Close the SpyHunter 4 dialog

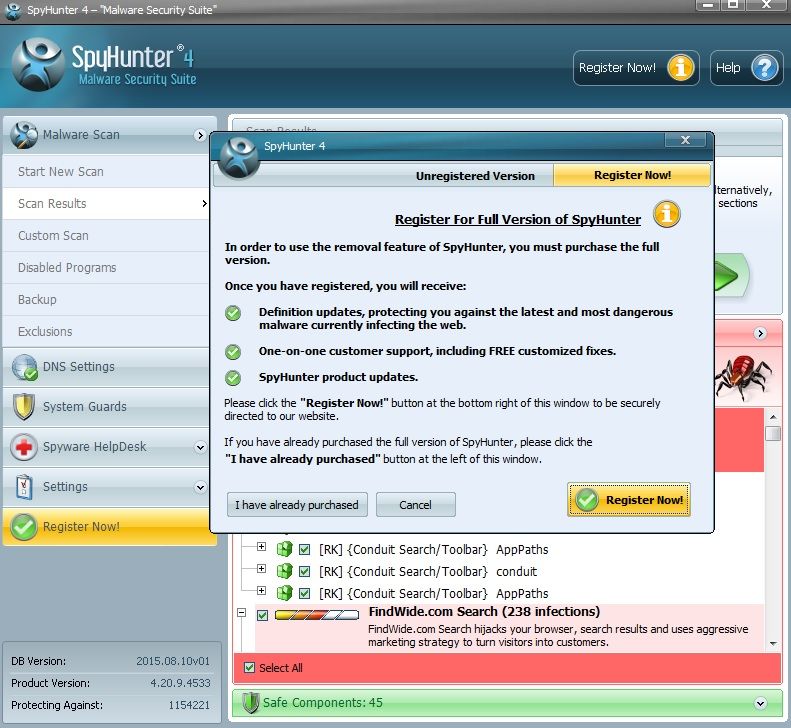[685, 140]
